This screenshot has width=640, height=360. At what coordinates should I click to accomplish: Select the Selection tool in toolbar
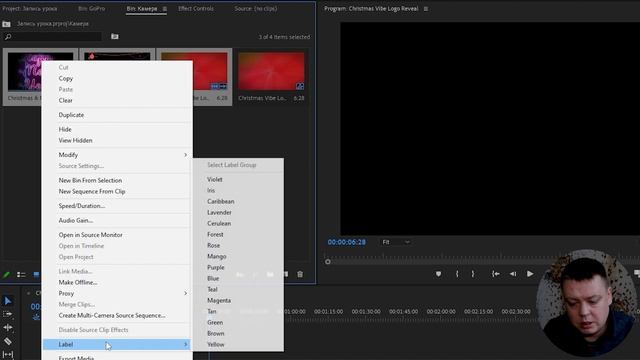8,301
